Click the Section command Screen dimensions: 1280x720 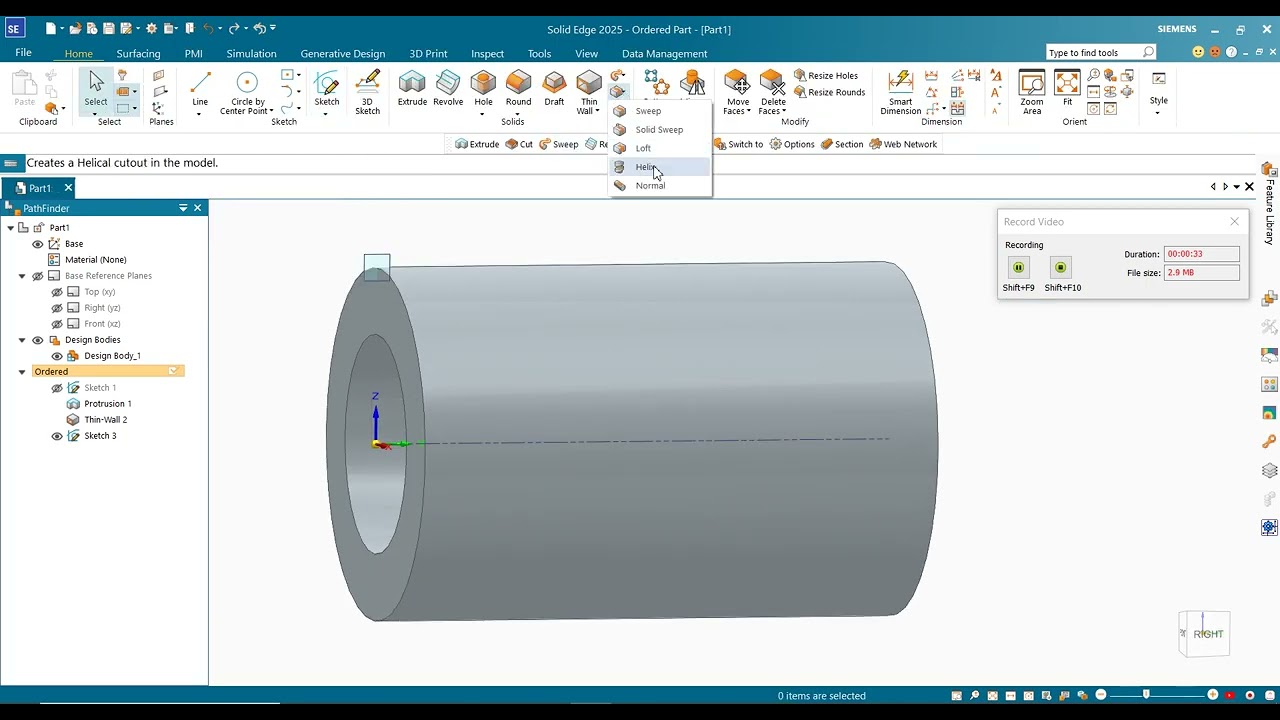842,144
